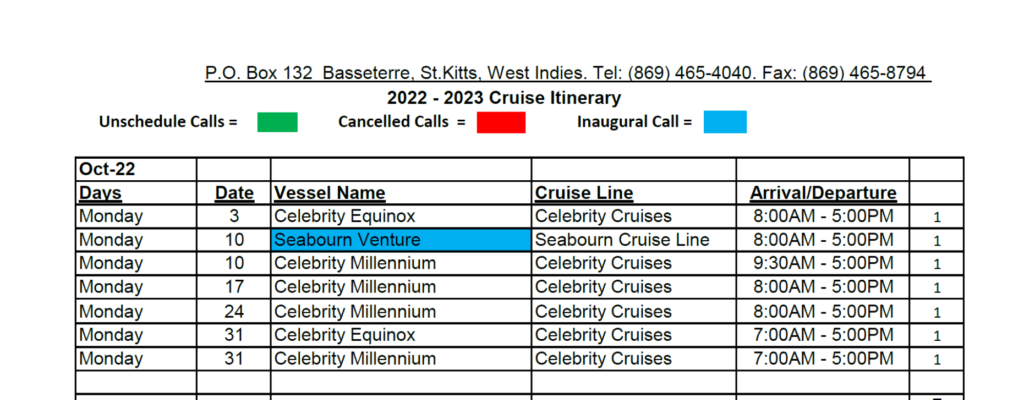Screen dimensions: 1024x400
Task: Click the date cell showing 17
Action: tap(233, 287)
